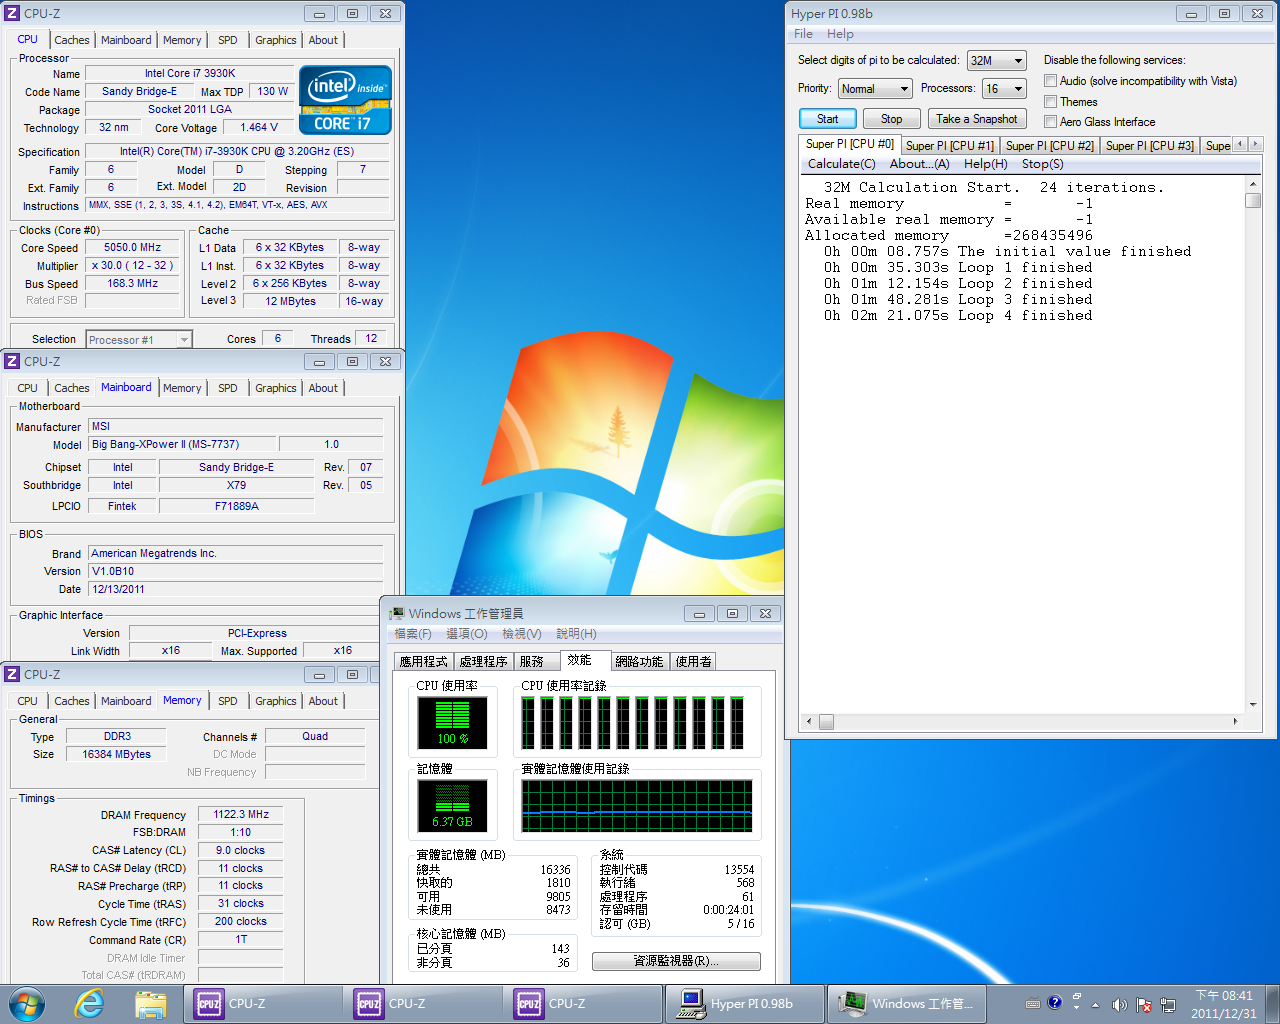
Task: Activate the rightmost CPU-Z taskbar button
Action: (x=583, y=1003)
